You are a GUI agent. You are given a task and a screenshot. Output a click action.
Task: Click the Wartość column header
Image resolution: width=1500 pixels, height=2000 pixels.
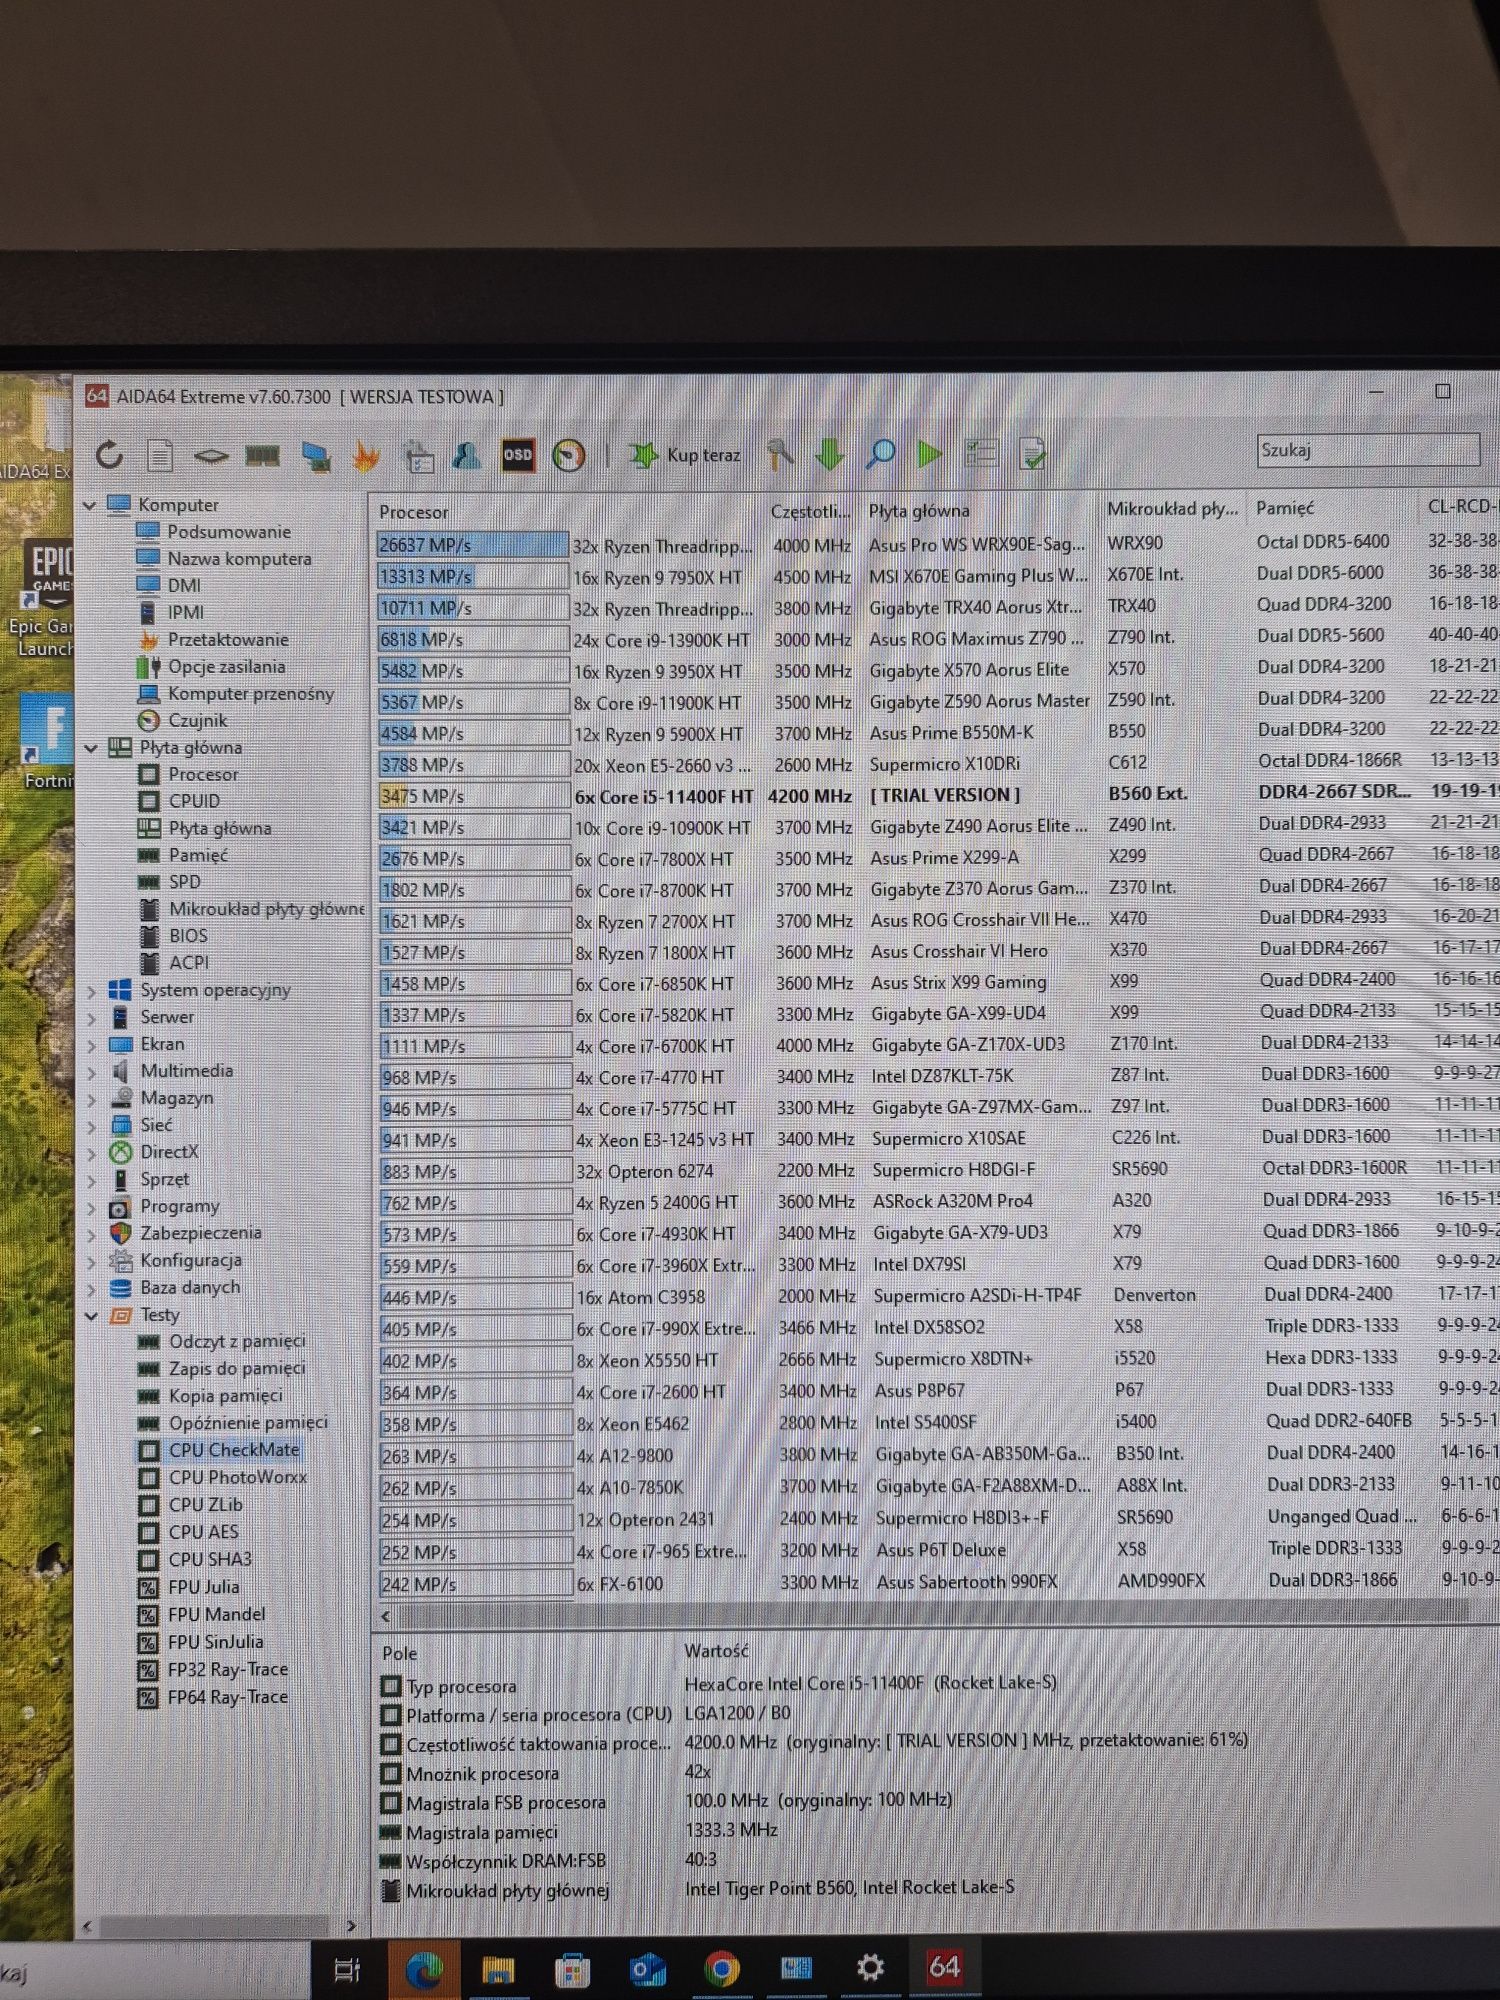pyautogui.click(x=717, y=1650)
